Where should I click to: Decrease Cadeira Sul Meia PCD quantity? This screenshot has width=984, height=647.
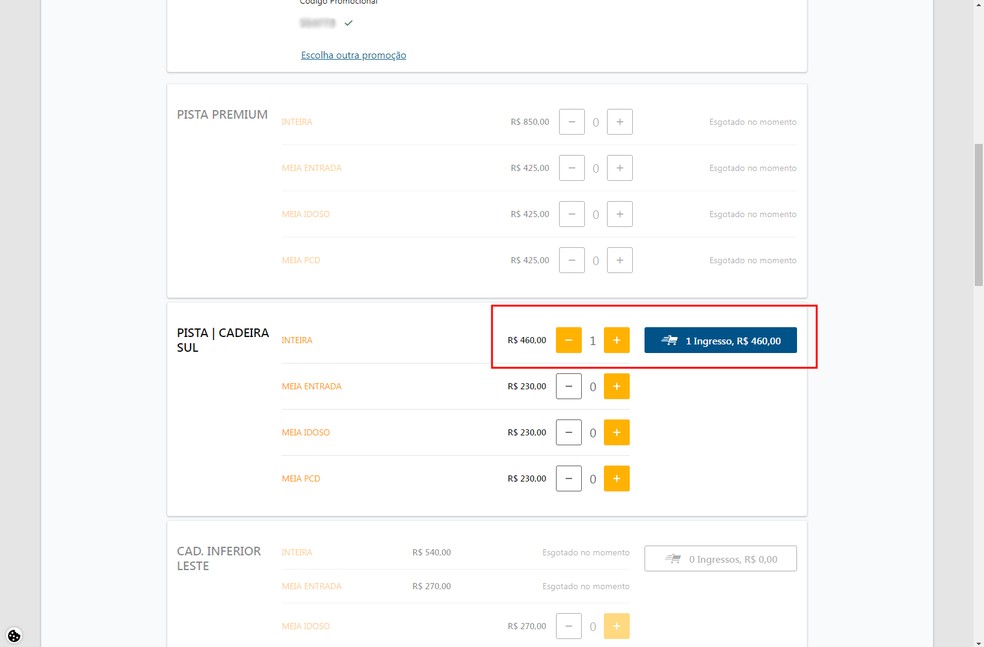point(569,479)
